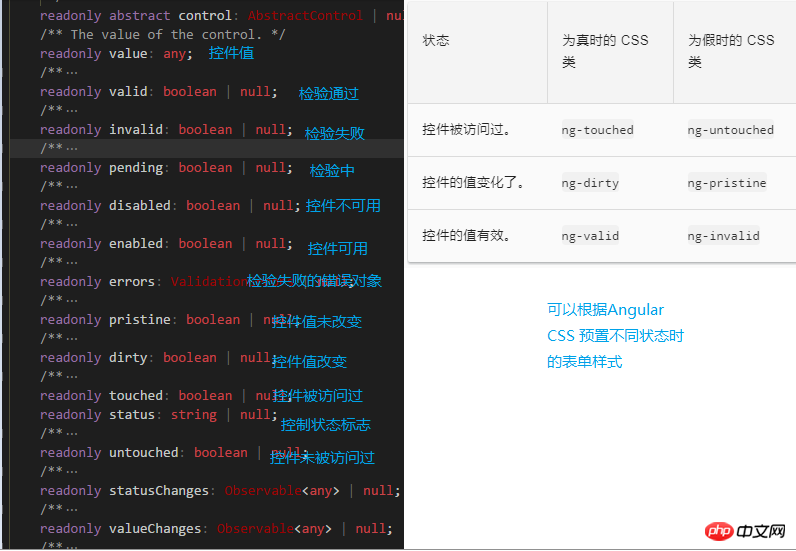Select the 'ng-invalid' class cell

[x=723, y=236]
